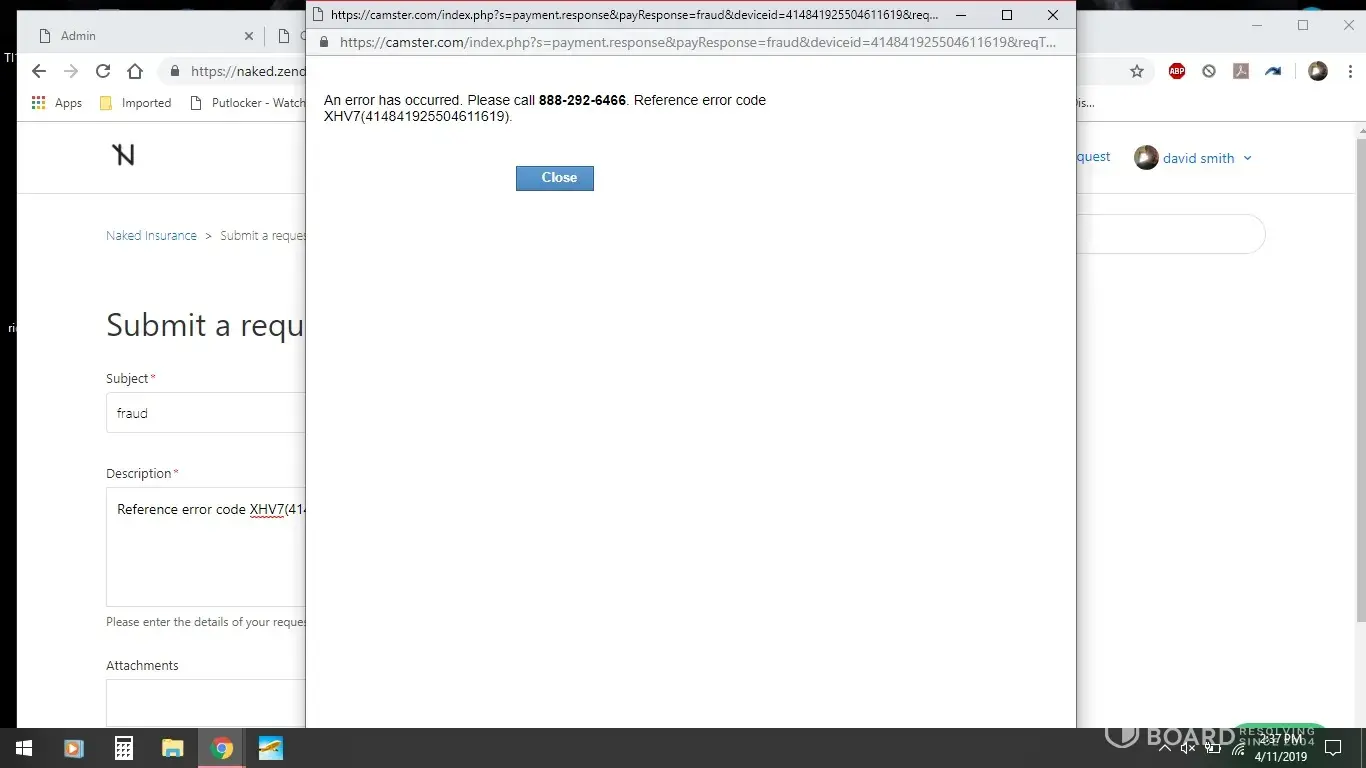Viewport: 1366px width, 768px height.
Task: Follow the Naked Insurance breadcrumb link
Action: tap(151, 236)
